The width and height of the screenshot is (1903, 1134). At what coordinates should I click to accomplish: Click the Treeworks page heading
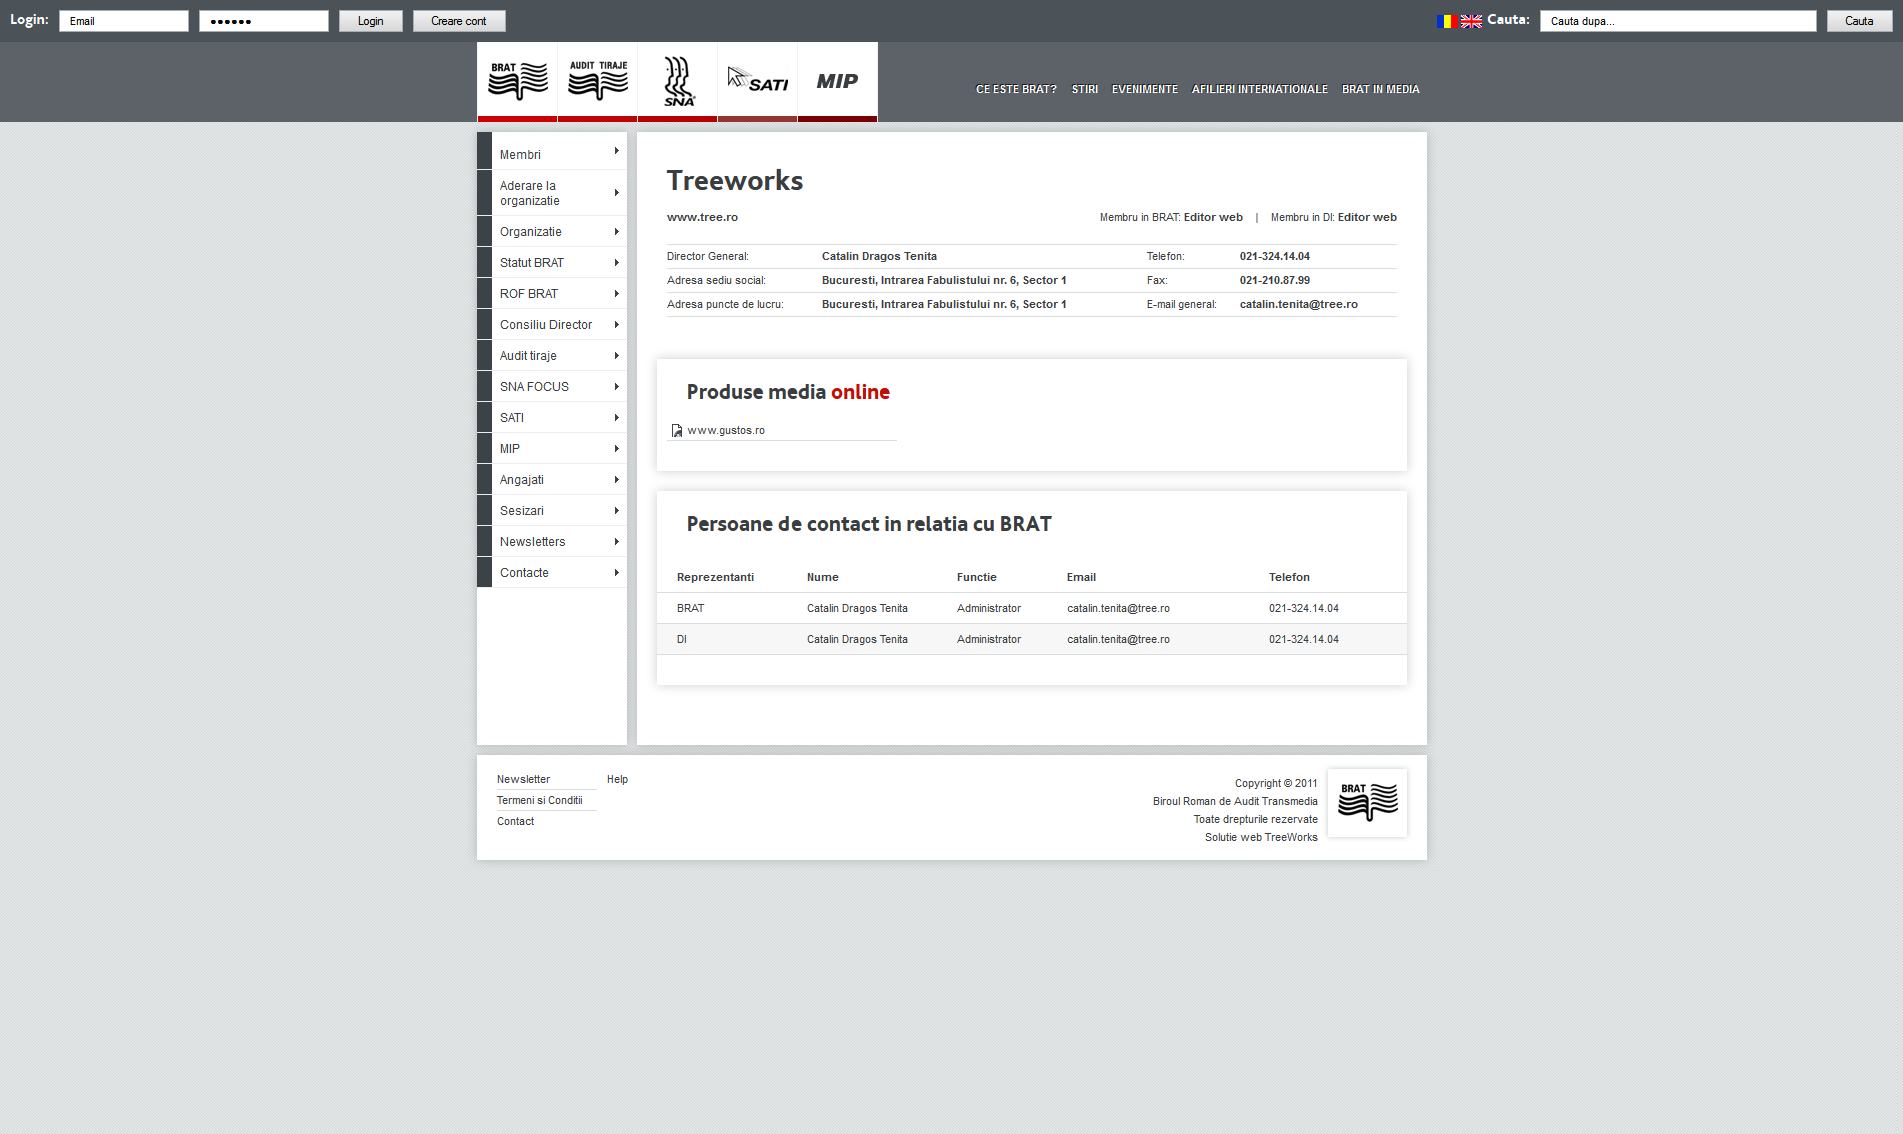click(x=735, y=180)
